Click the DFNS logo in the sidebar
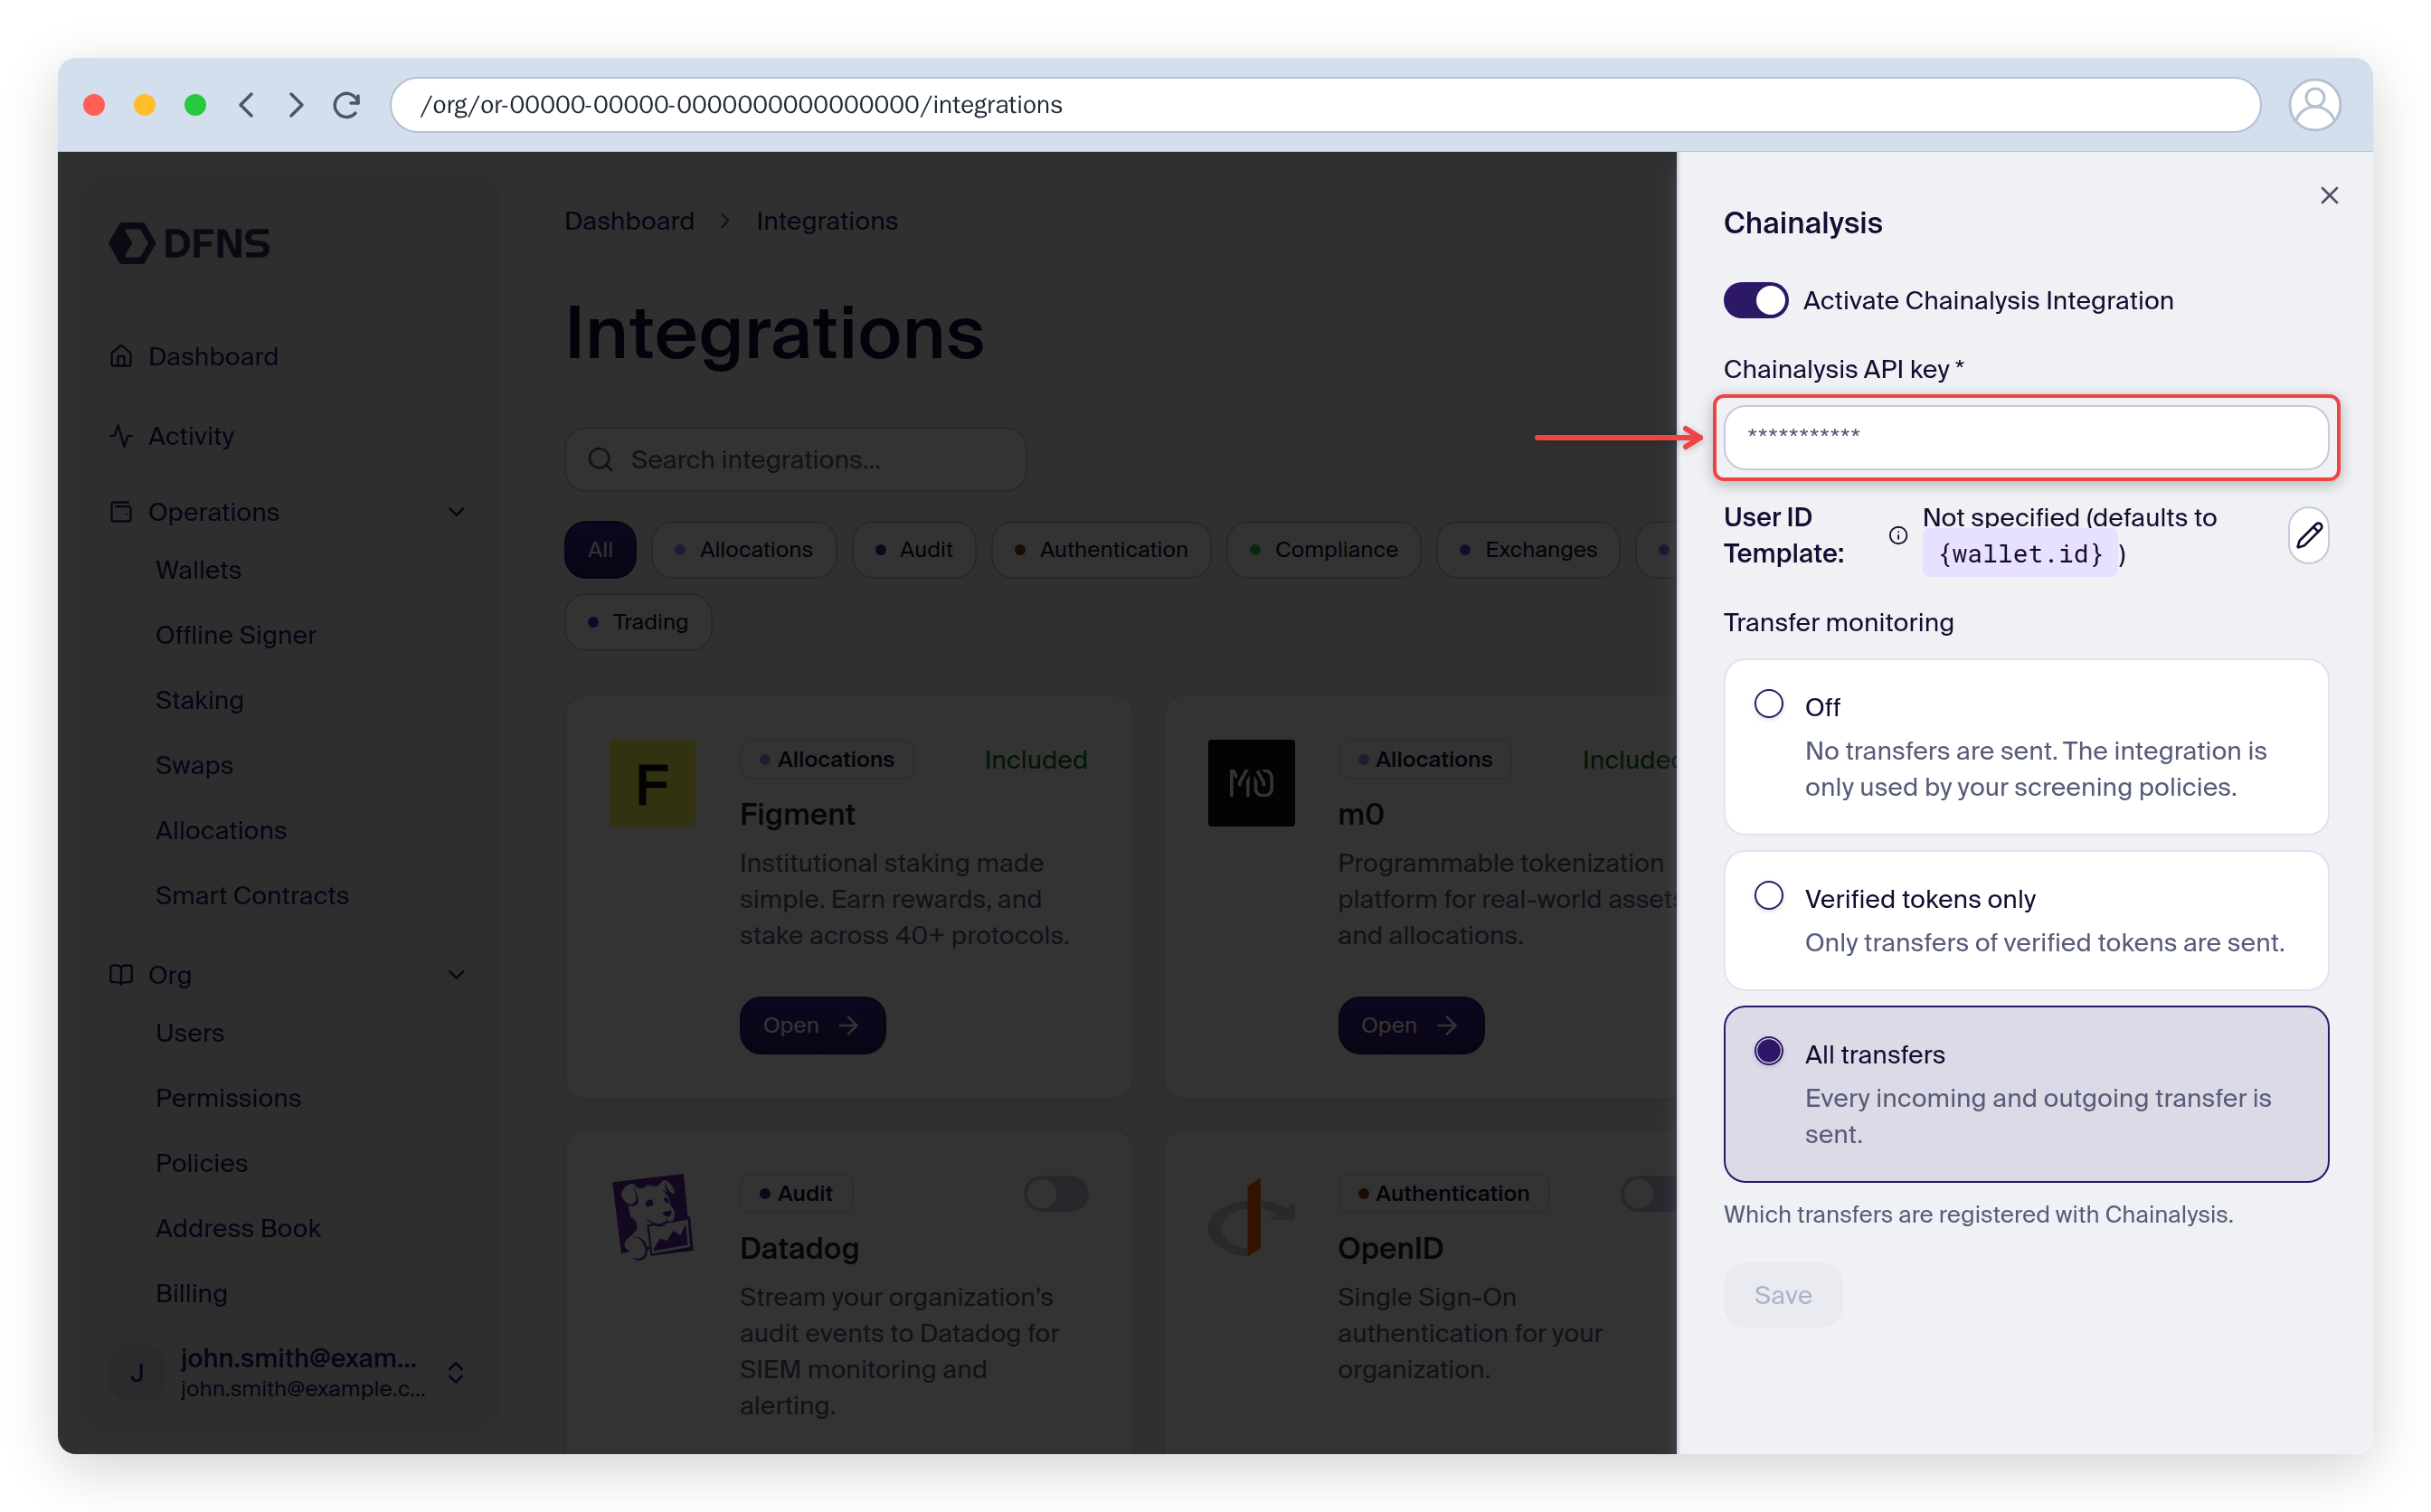 click(189, 243)
